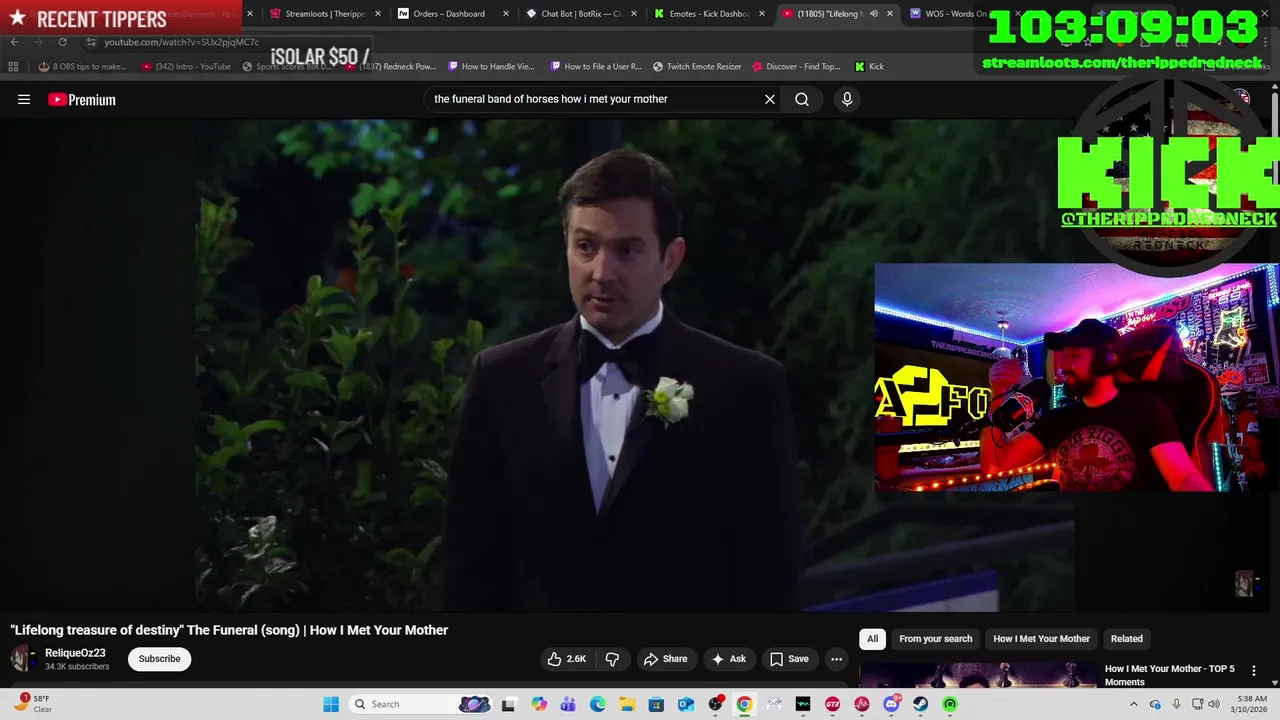Reload the page
Image resolution: width=1280 pixels, height=720 pixels.
click(x=62, y=42)
